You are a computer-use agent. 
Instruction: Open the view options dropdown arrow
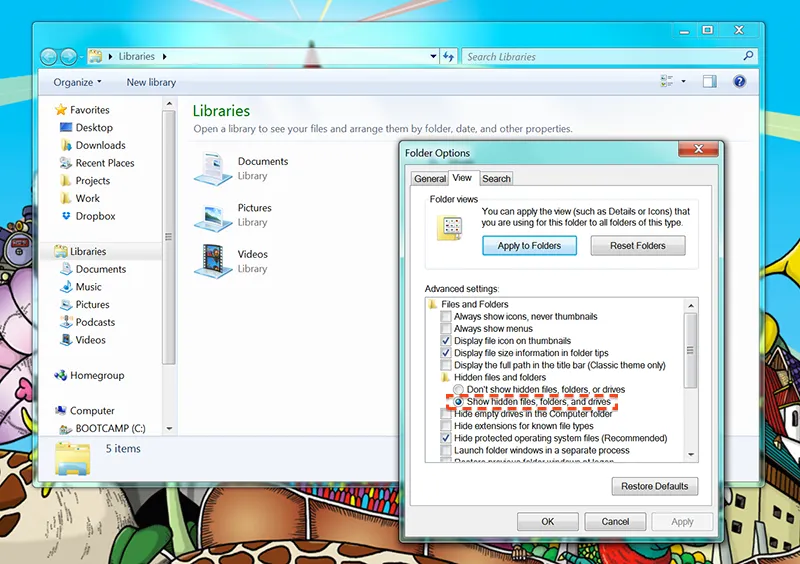click(x=683, y=81)
